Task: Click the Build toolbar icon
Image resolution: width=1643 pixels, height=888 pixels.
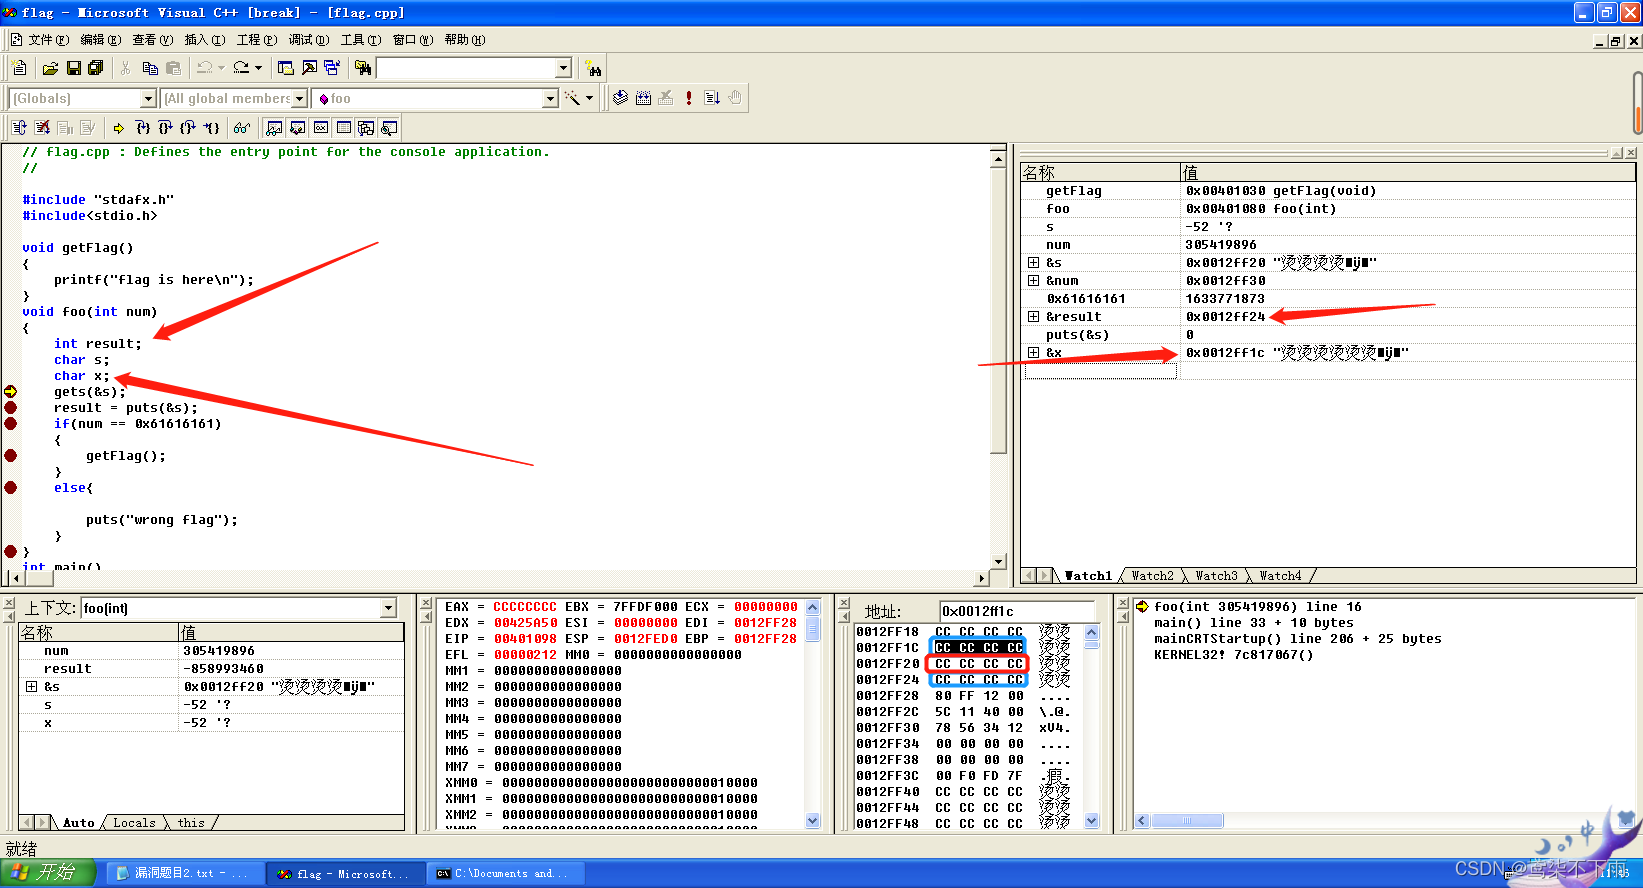Action: tap(643, 98)
